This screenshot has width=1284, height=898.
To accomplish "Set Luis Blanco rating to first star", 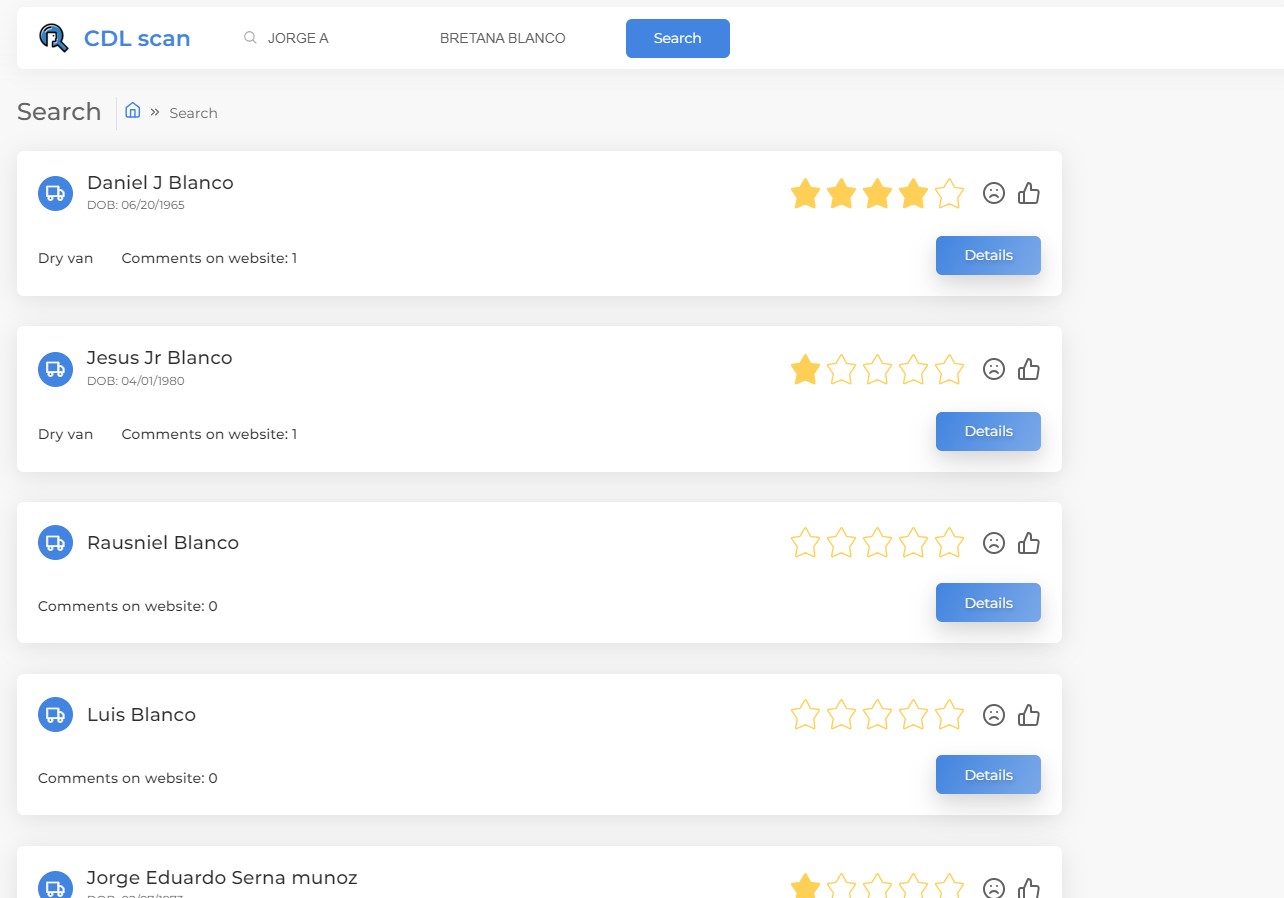I will pyautogui.click(x=805, y=715).
